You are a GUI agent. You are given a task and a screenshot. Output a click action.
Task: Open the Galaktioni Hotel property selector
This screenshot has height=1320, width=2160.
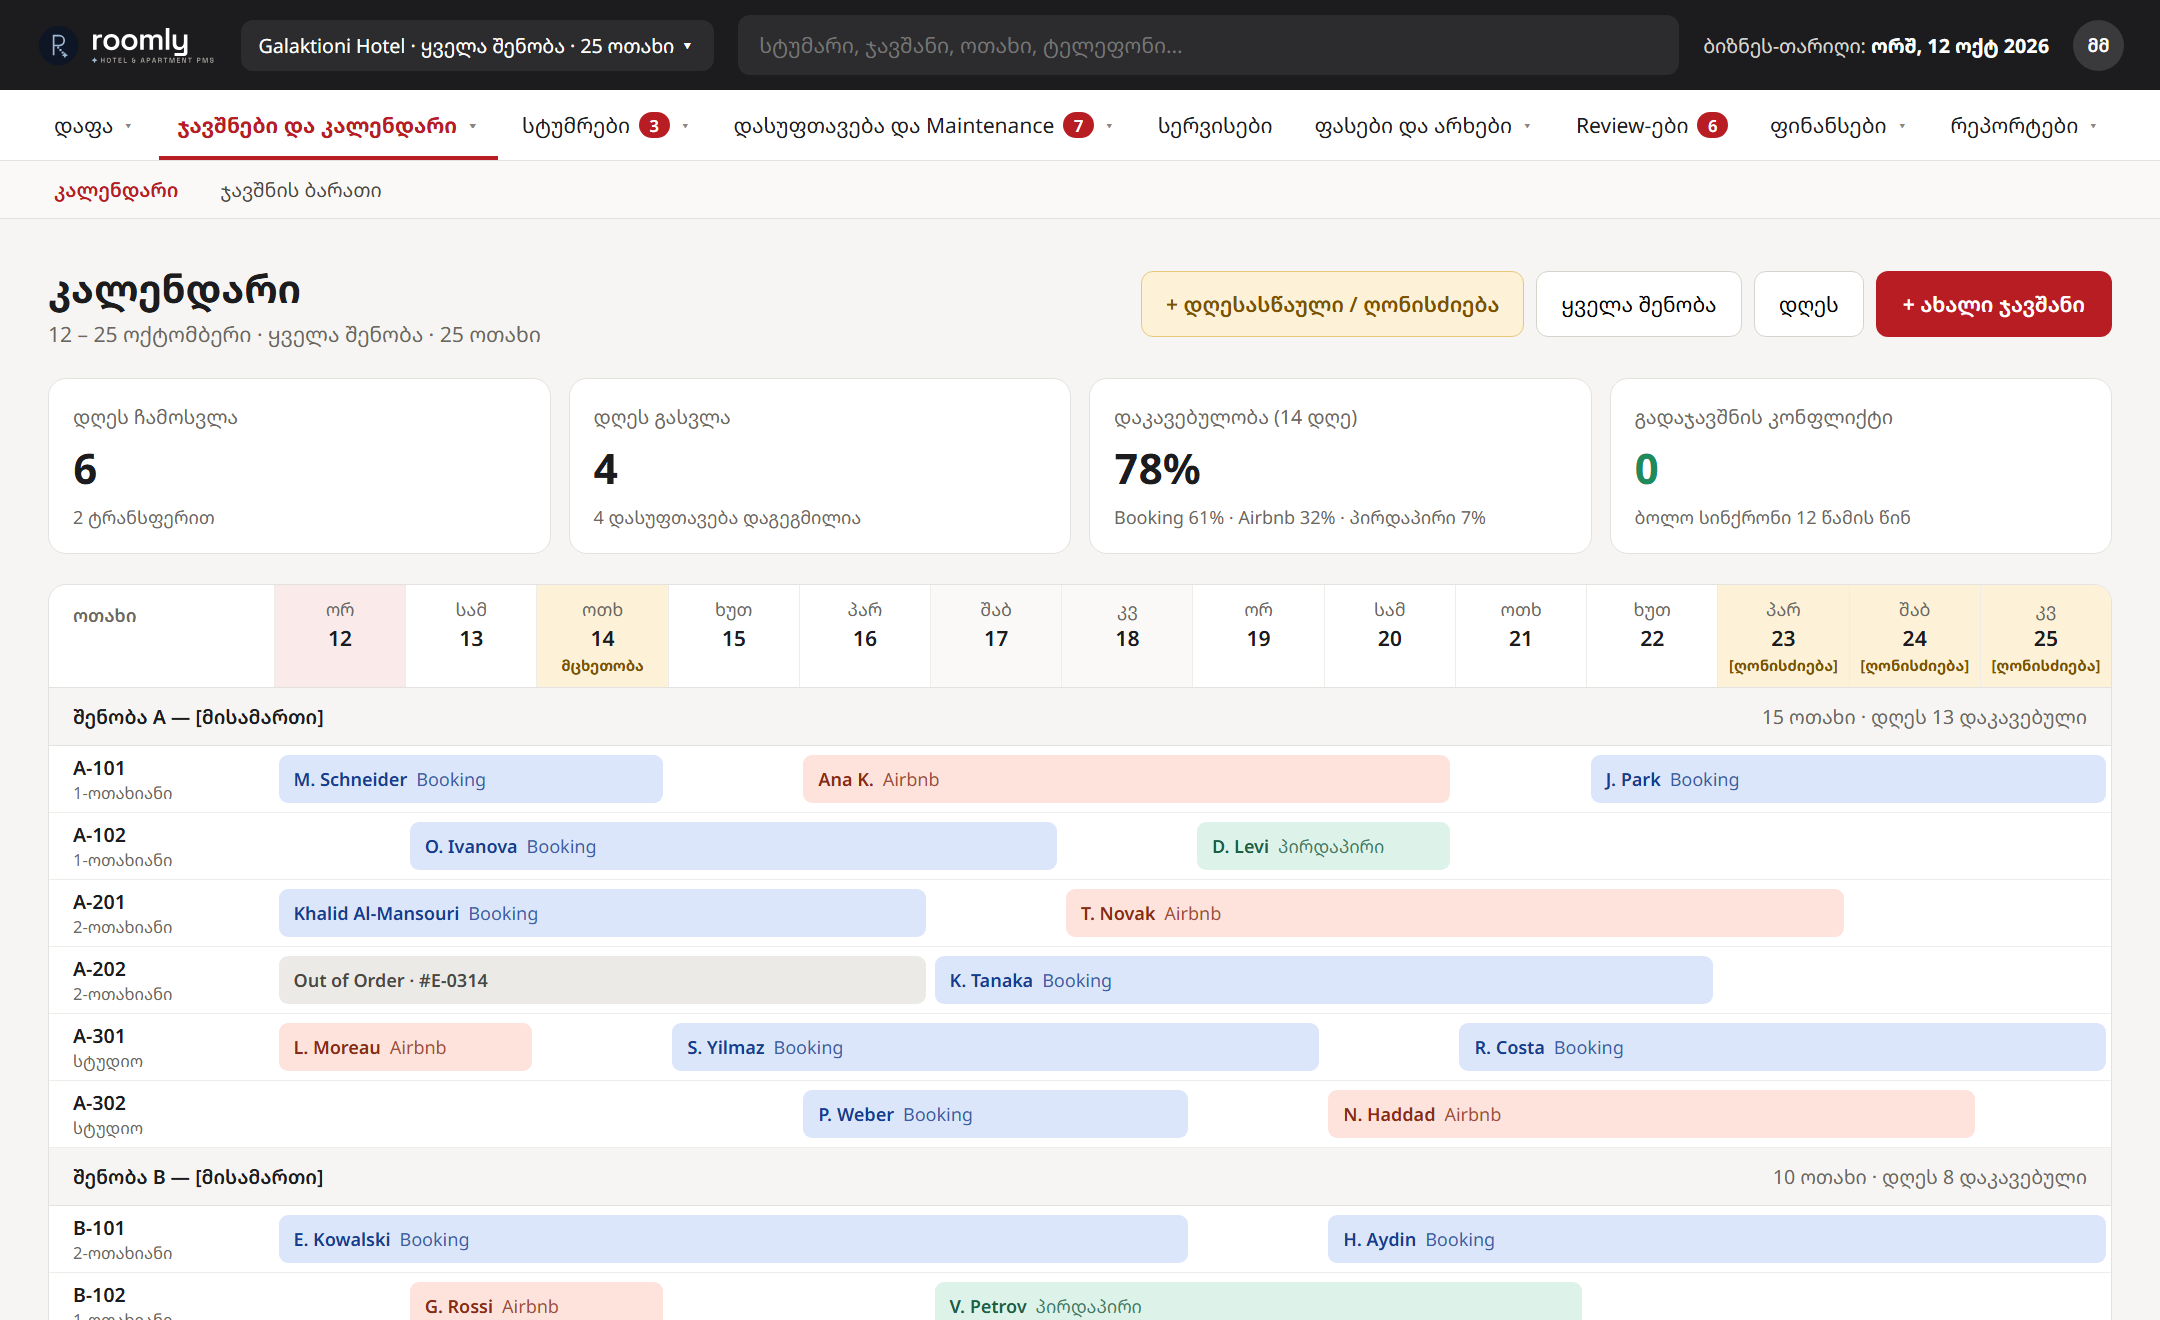477,45
